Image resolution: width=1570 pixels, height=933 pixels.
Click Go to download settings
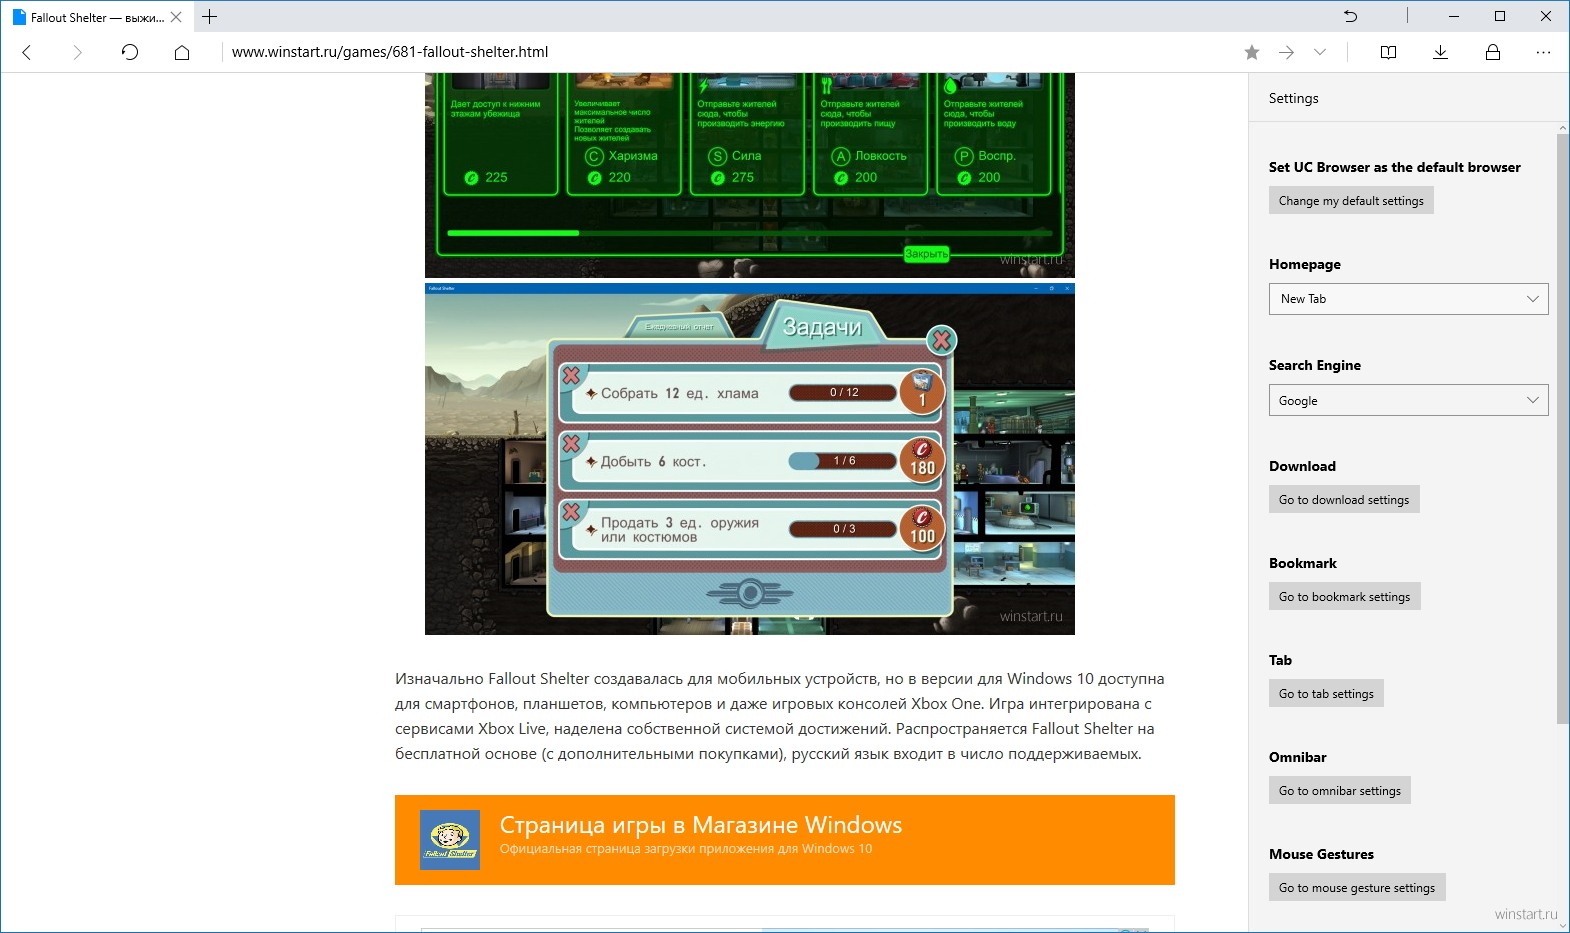pyautogui.click(x=1344, y=500)
